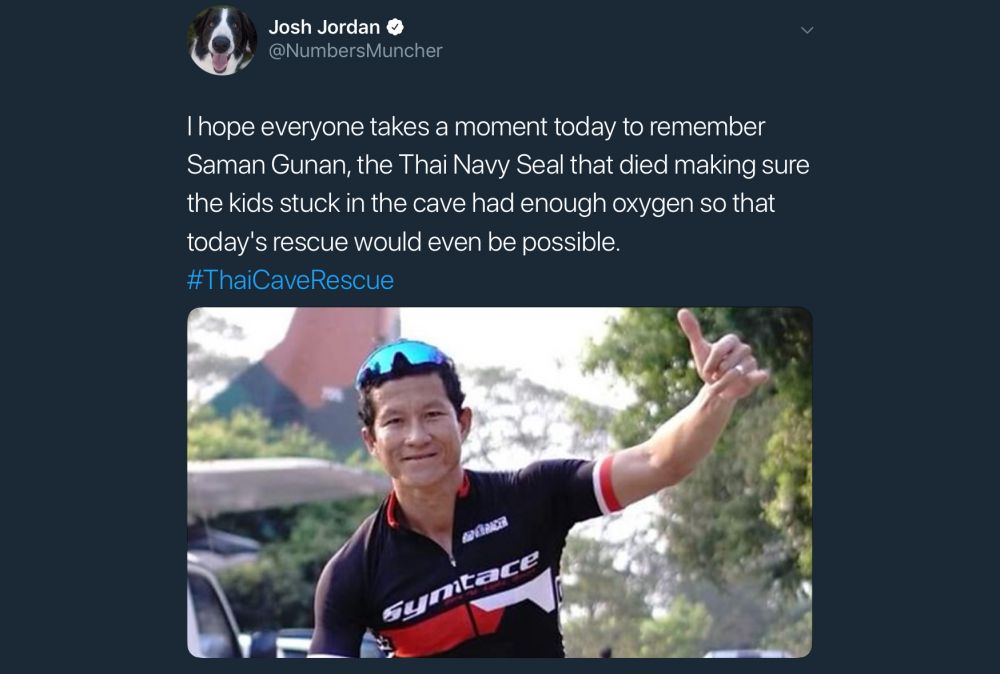Click the words "Thai Navy Seal"
The width and height of the screenshot is (1000, 674).
[482, 165]
